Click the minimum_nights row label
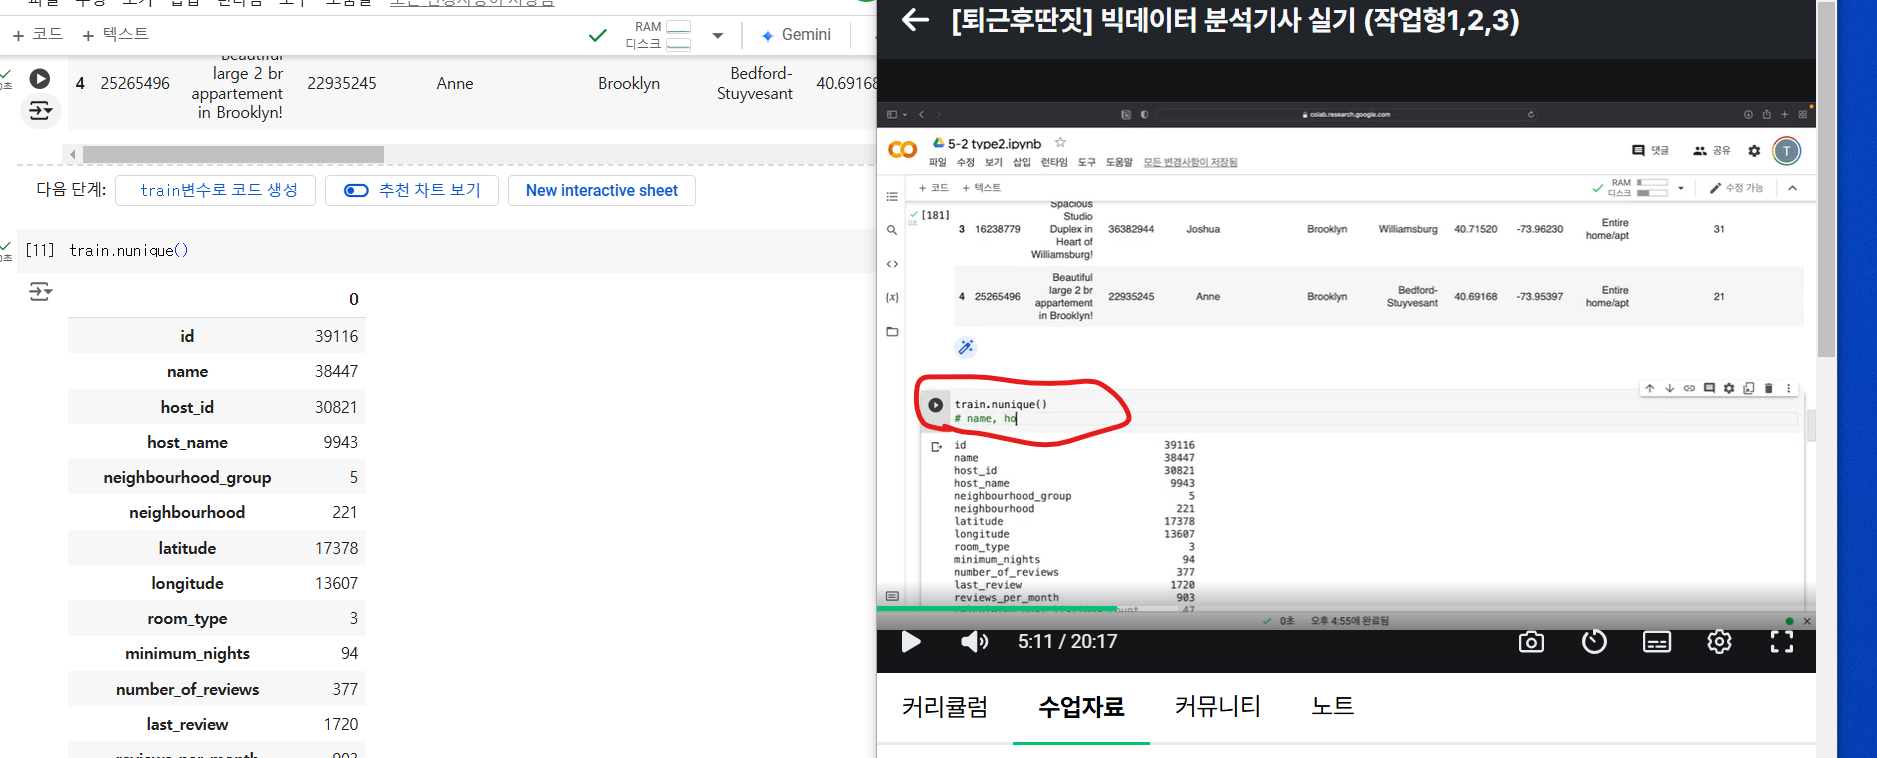The width and height of the screenshot is (1877, 758). [187, 653]
